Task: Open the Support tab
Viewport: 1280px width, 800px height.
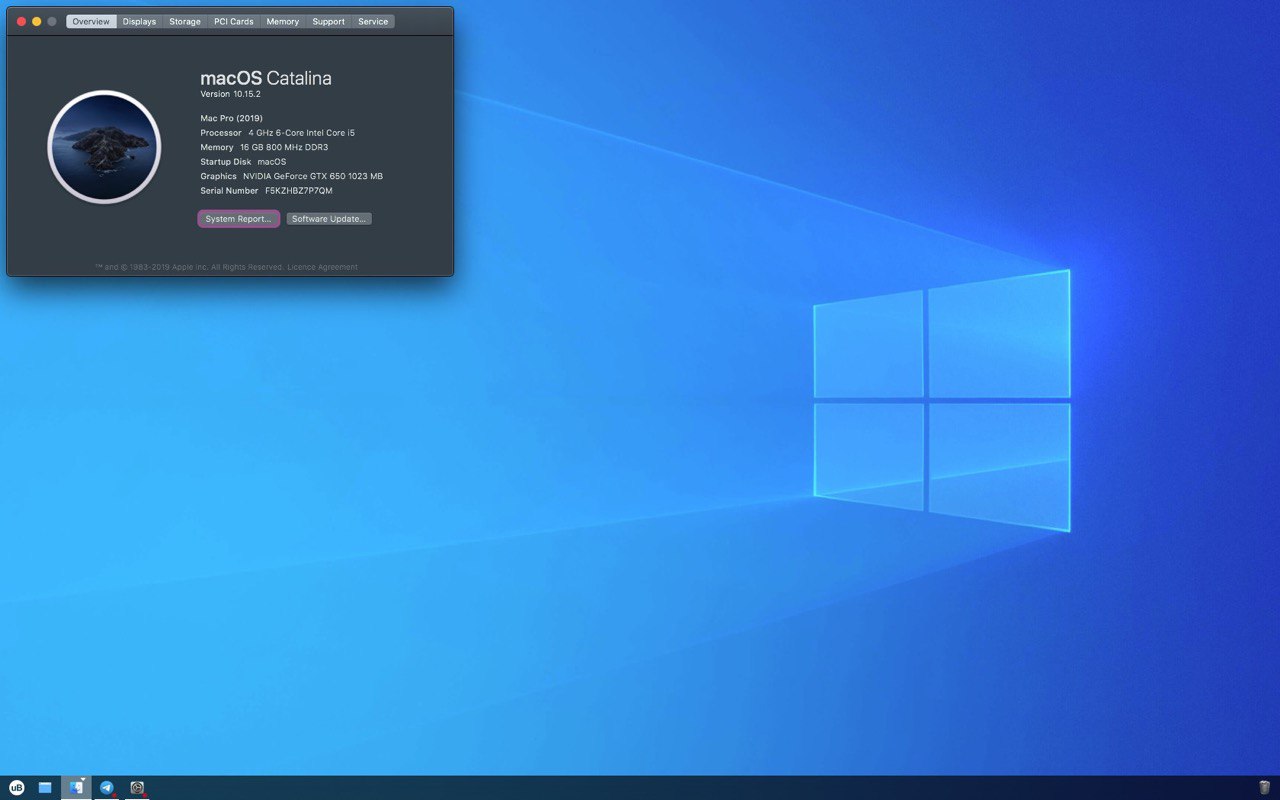Action: pyautogui.click(x=328, y=21)
